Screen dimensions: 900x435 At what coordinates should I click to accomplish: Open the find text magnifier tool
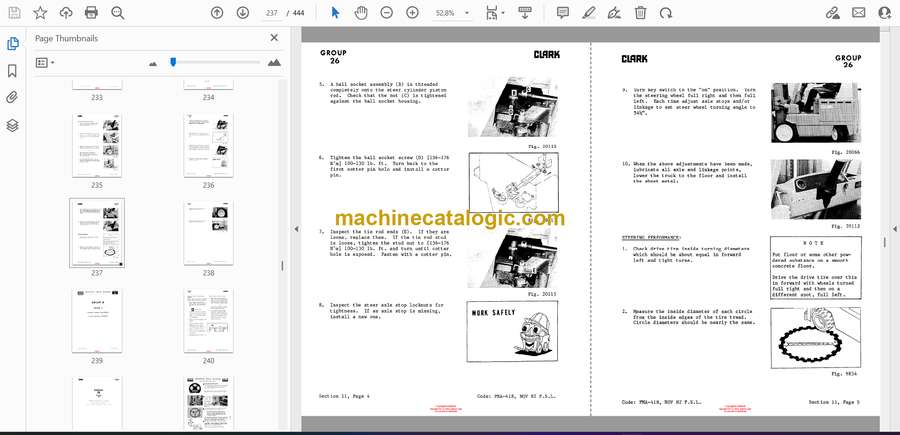click(118, 13)
